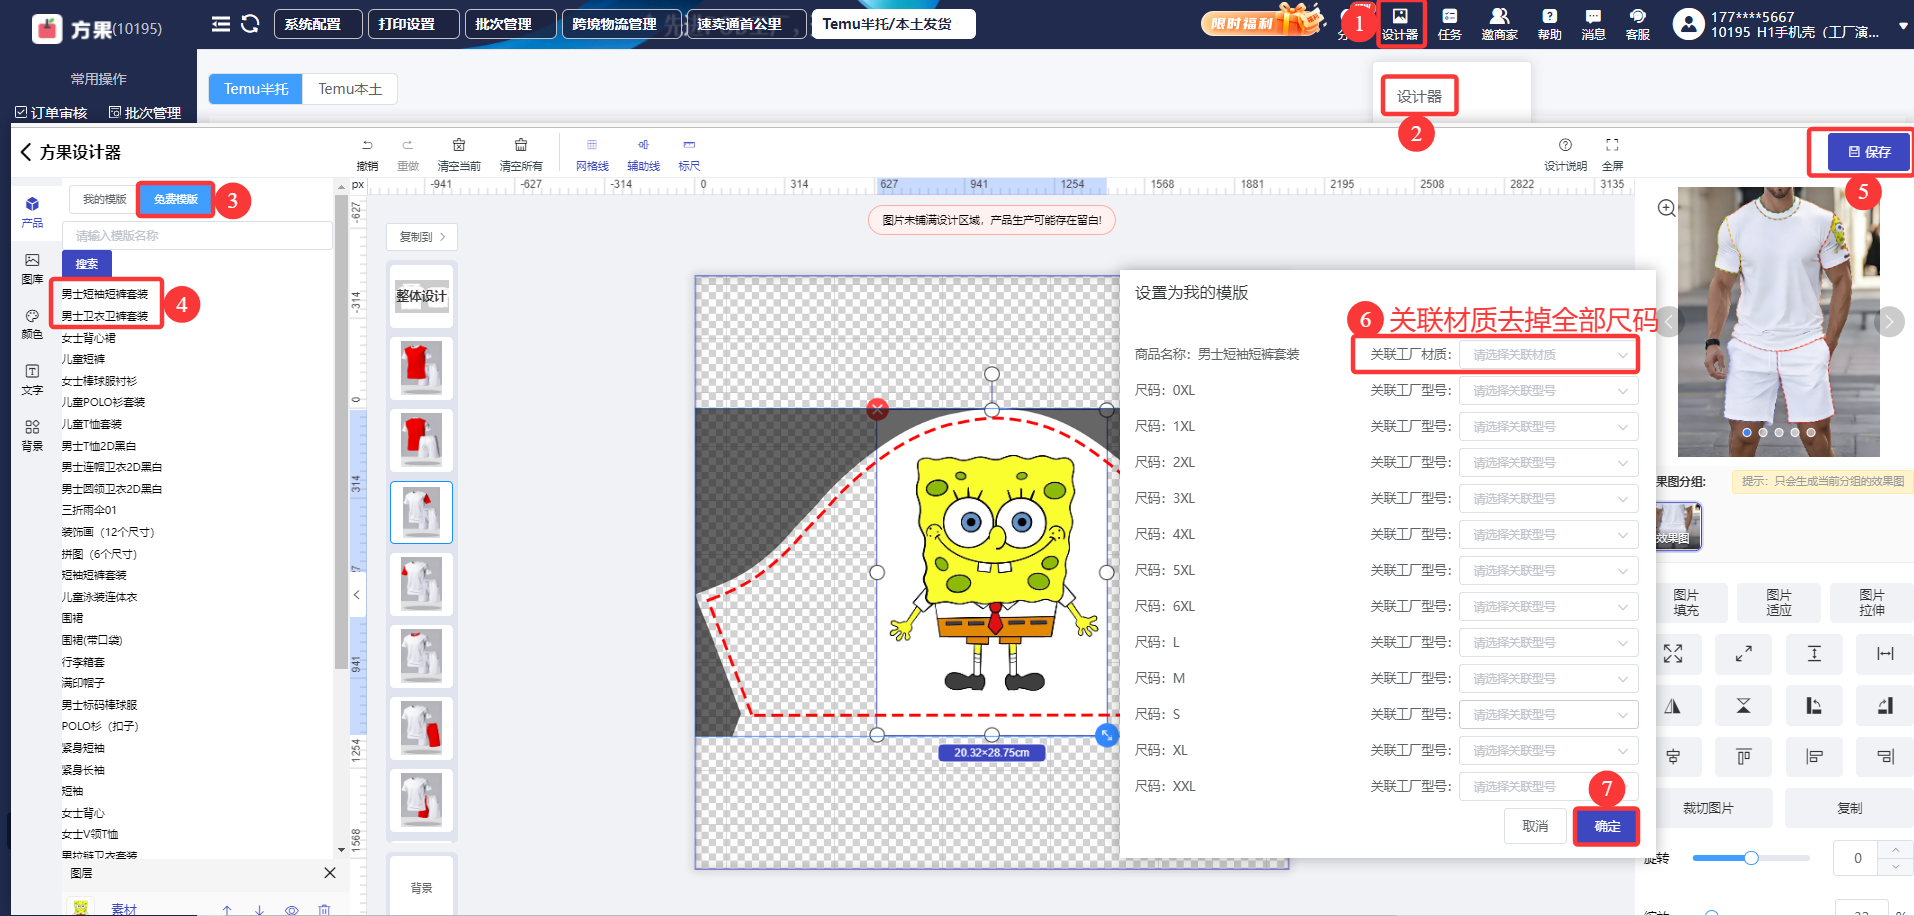Select the 男士短袖短裤套装 template
The height and width of the screenshot is (916, 1914).
click(105, 294)
